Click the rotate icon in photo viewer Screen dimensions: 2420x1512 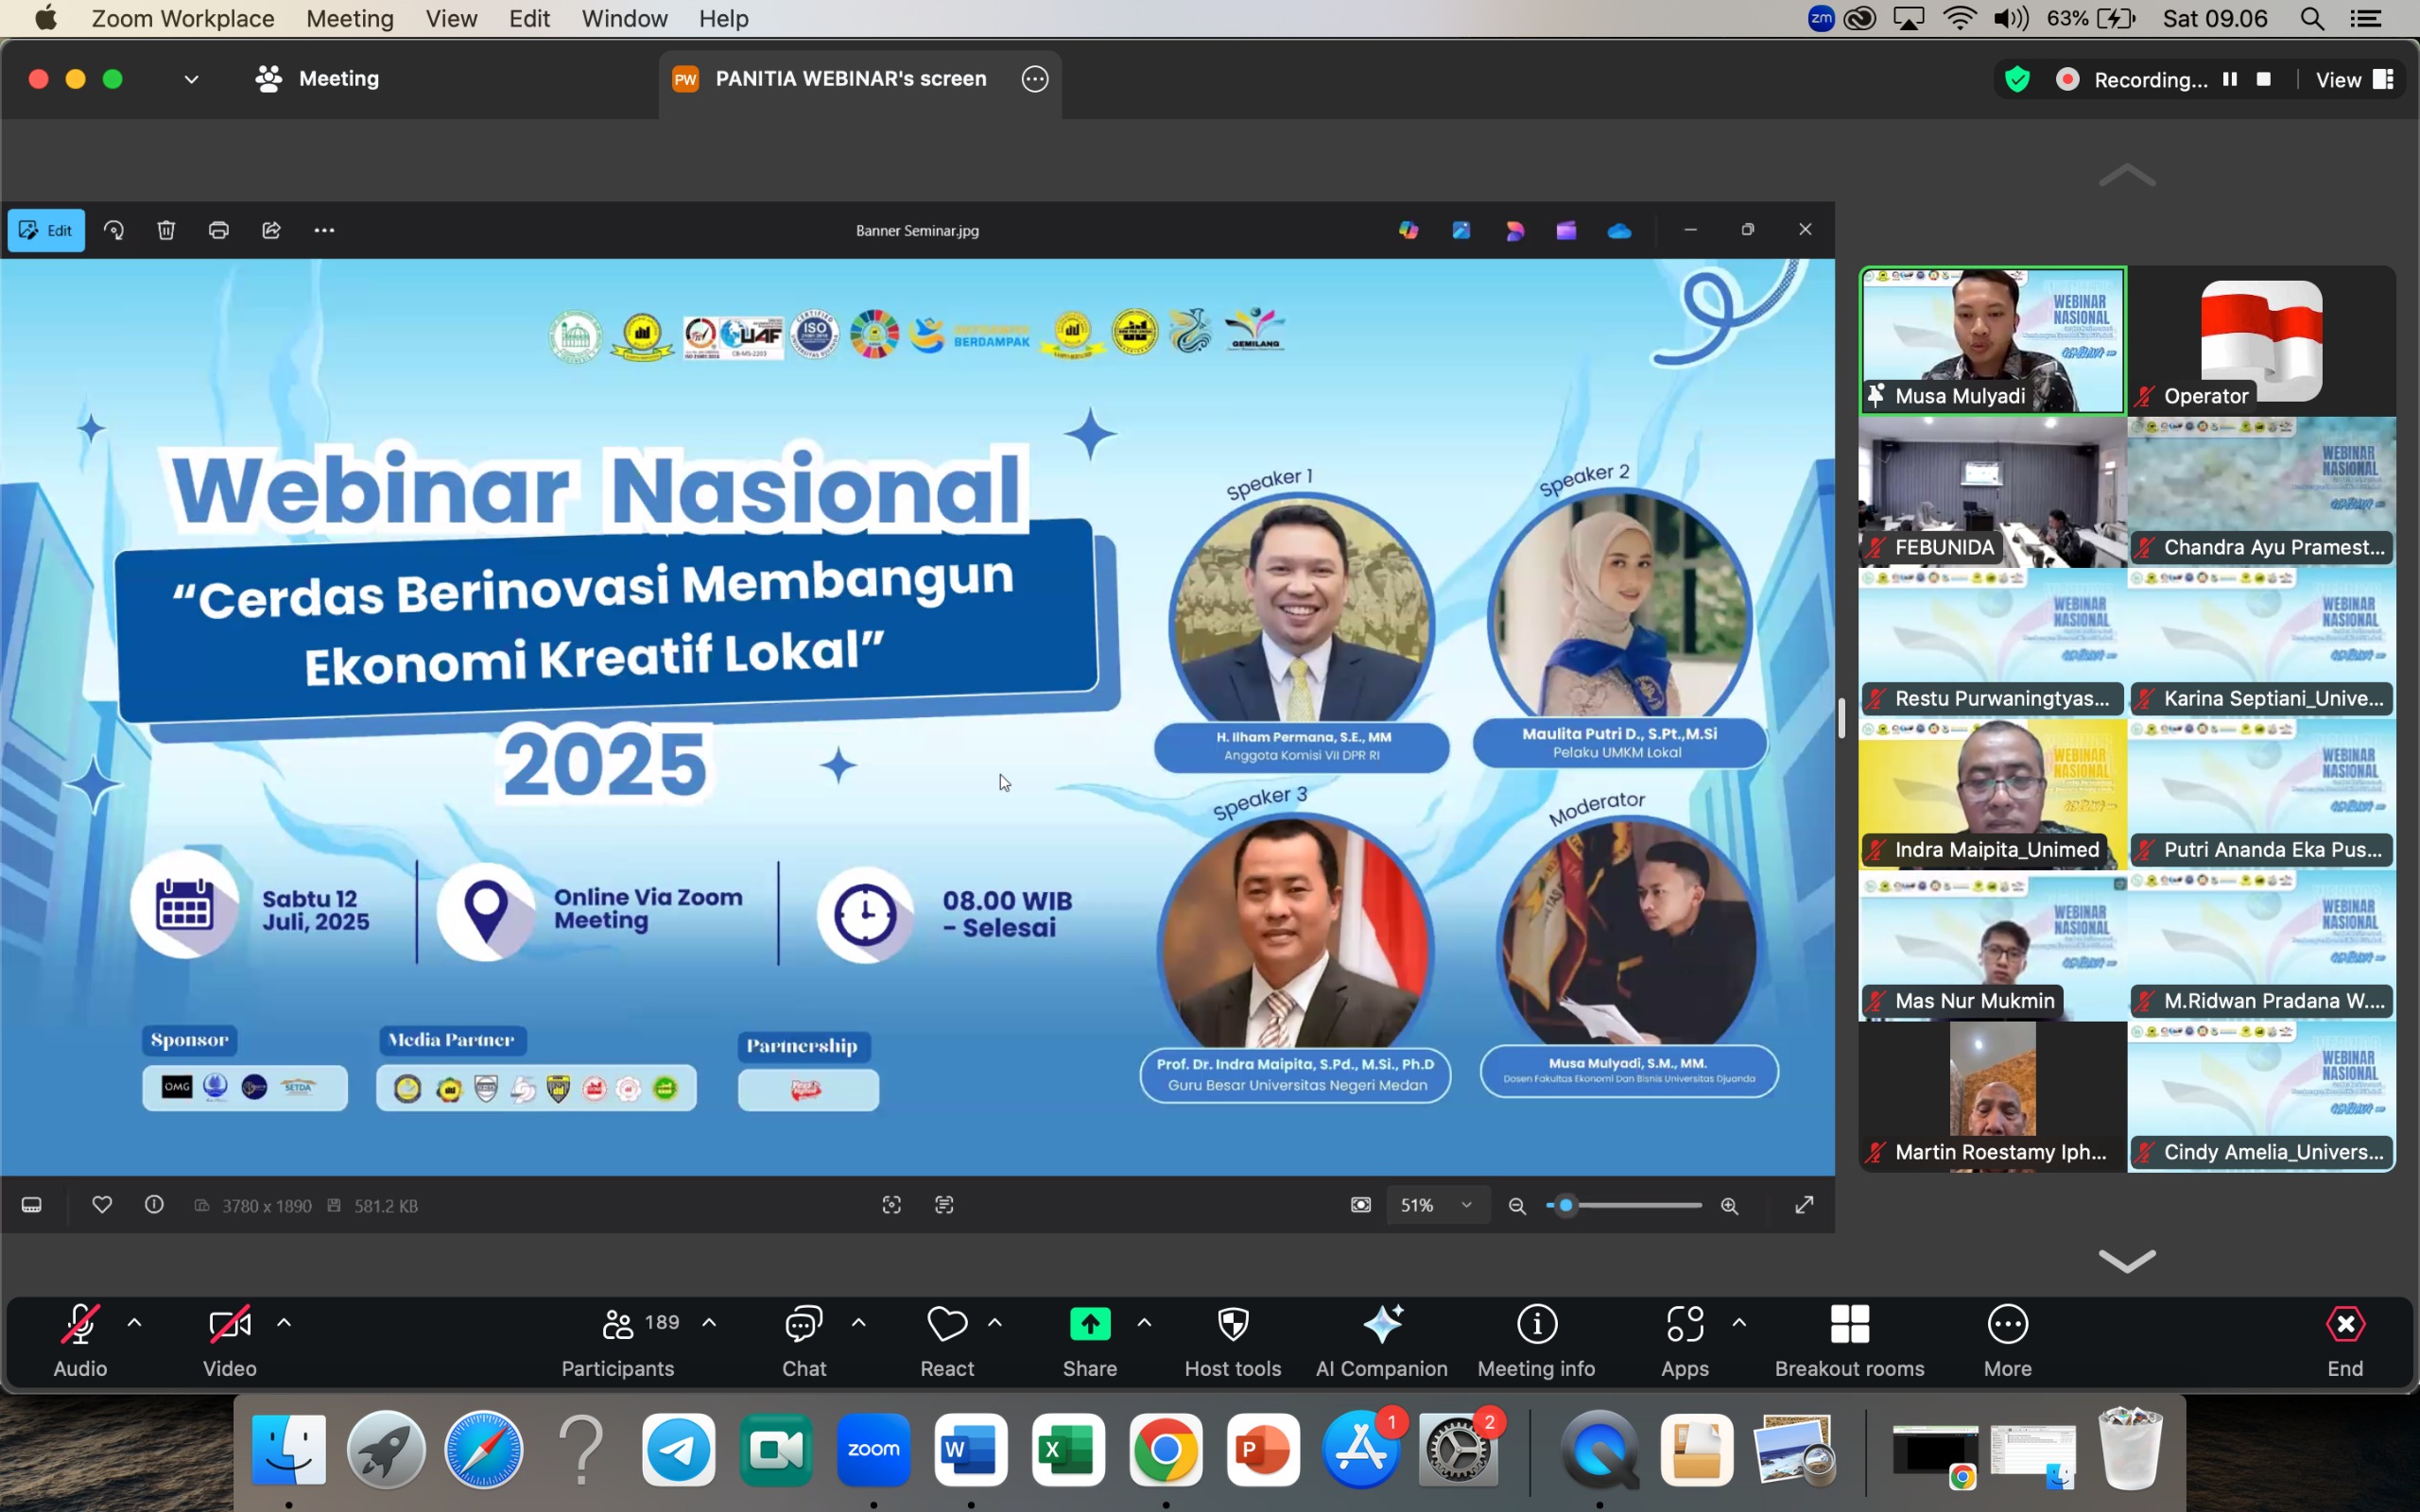tap(114, 230)
